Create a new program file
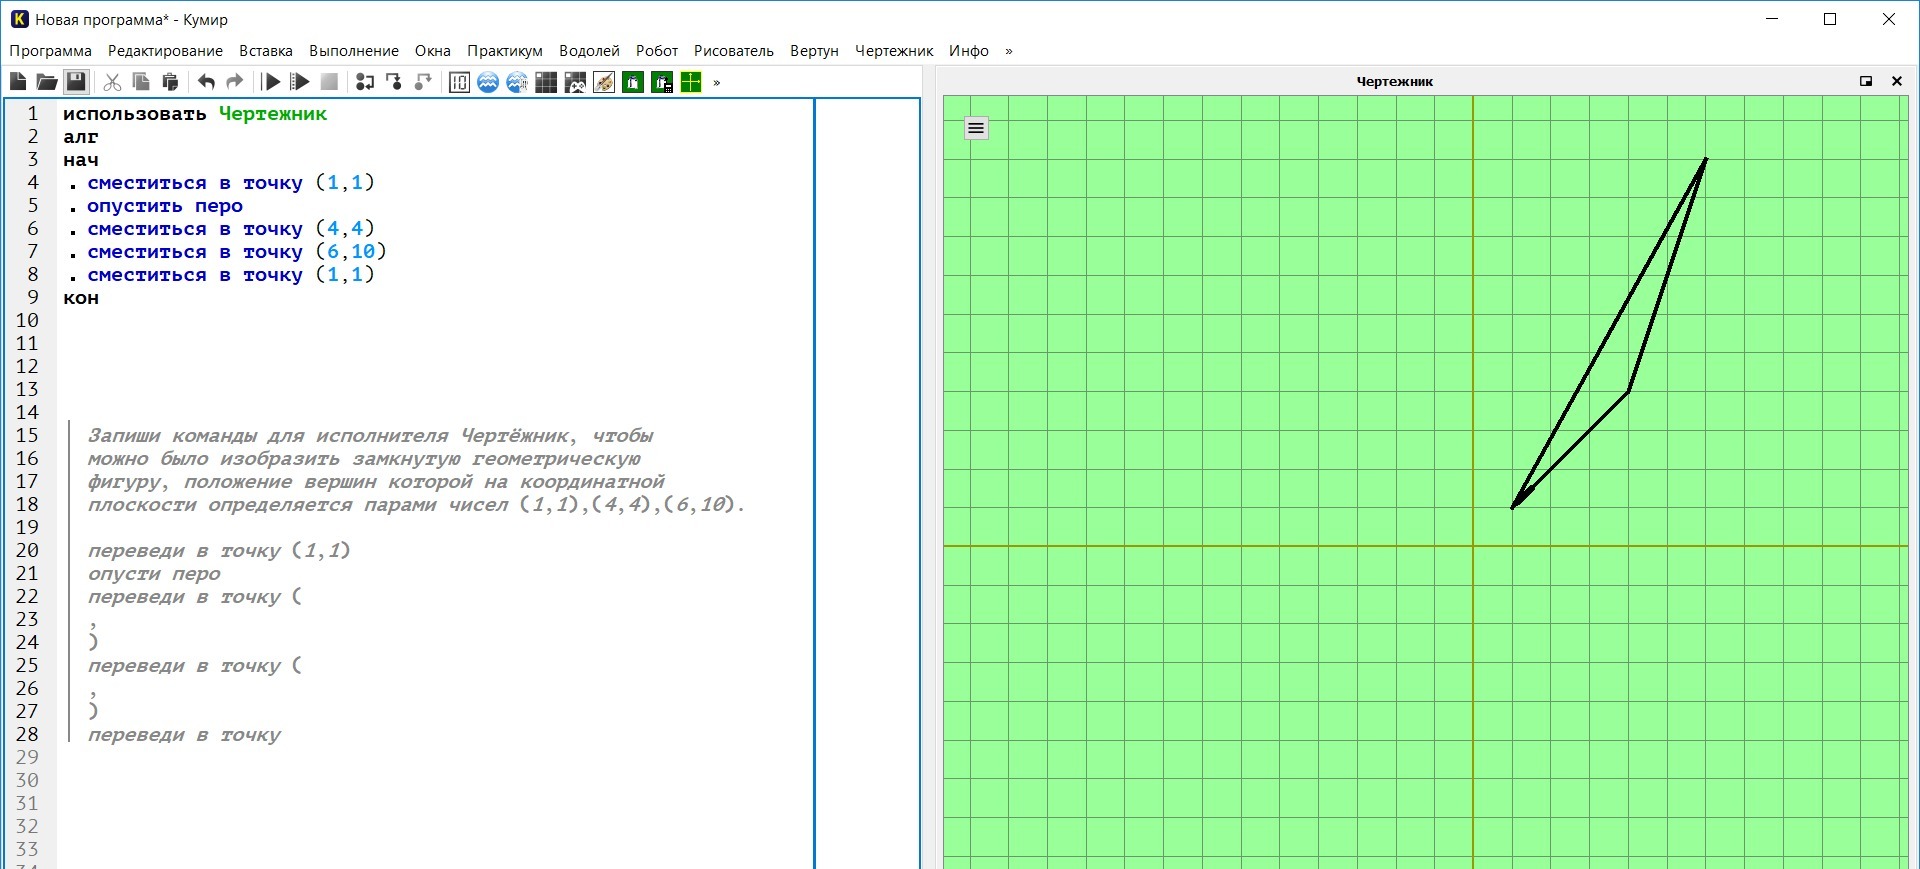The height and width of the screenshot is (869, 1920). pos(18,82)
